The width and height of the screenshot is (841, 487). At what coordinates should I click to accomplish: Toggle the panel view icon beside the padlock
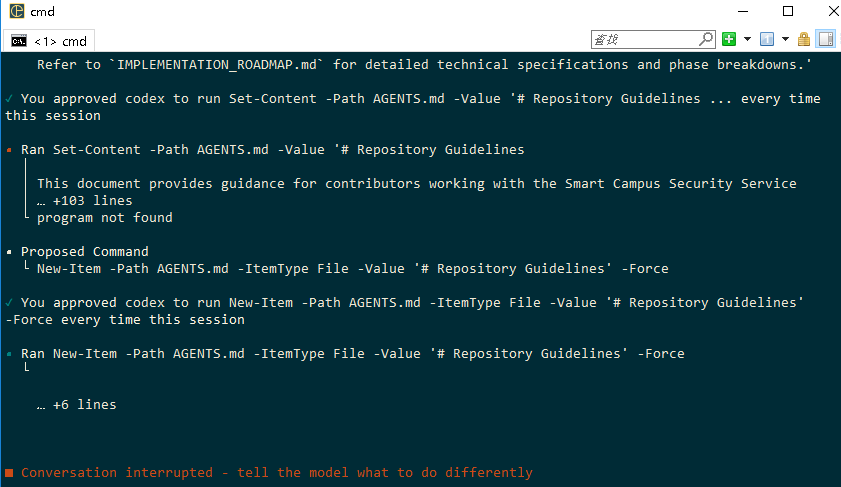point(826,39)
